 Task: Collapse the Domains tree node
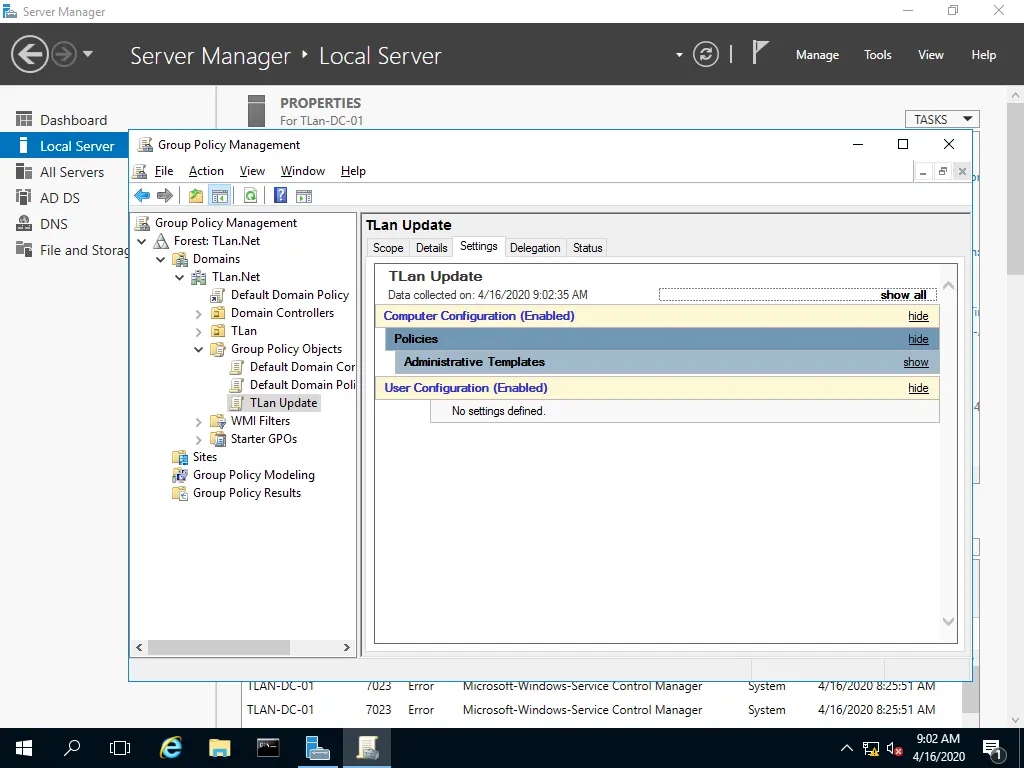coord(161,259)
